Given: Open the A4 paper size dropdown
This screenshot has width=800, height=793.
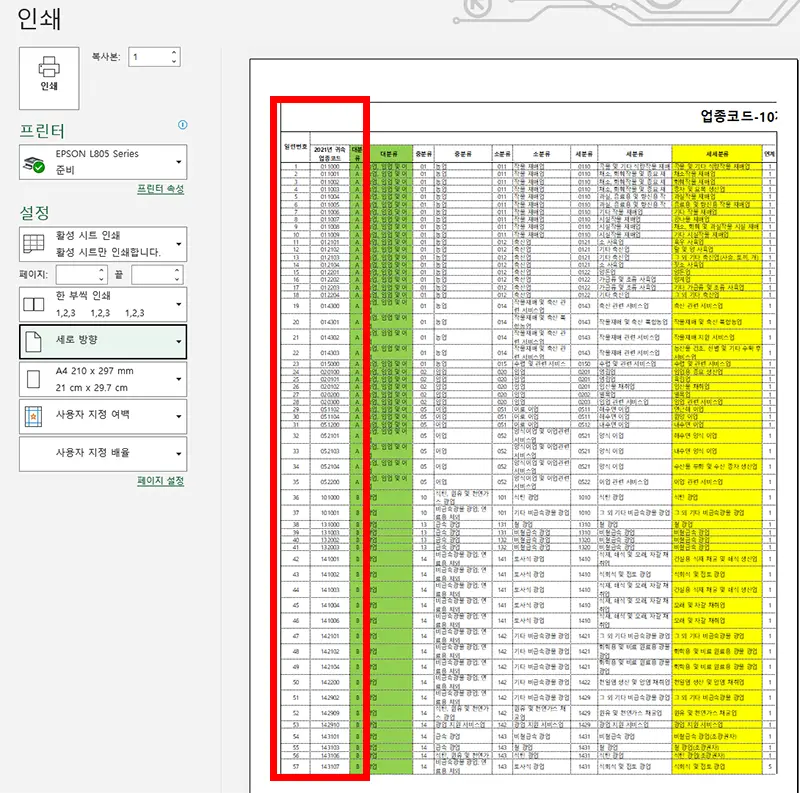Looking at the screenshot, I should tap(178, 380).
